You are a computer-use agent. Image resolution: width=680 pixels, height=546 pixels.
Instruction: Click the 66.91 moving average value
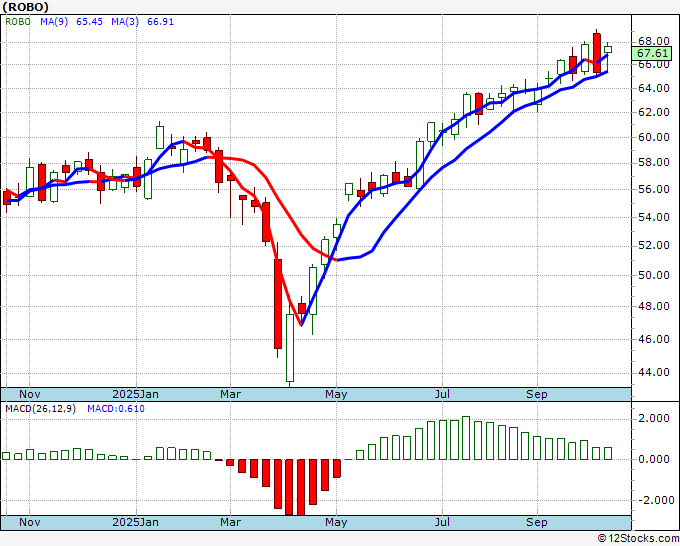coord(160,22)
